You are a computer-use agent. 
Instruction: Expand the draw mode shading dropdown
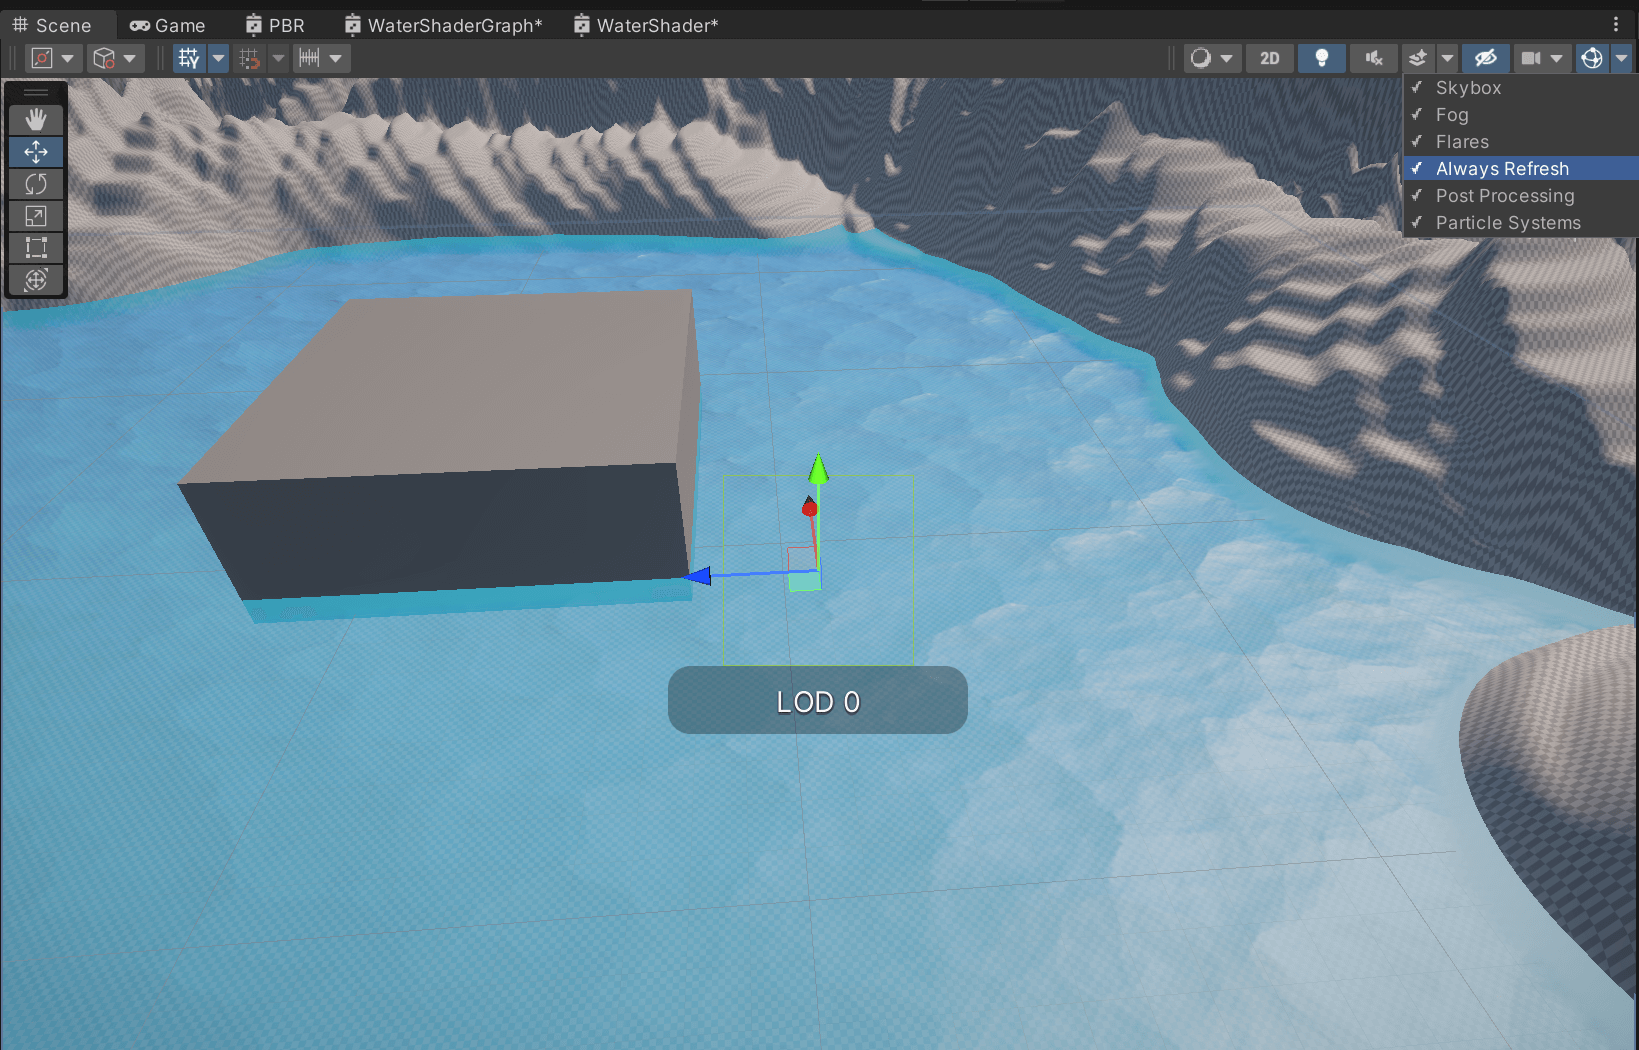[x=1226, y=58]
